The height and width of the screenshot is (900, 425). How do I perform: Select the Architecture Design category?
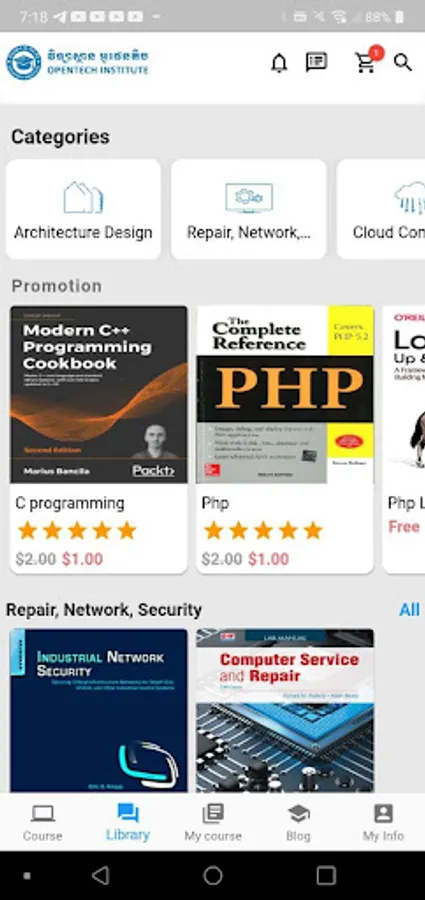(83, 209)
